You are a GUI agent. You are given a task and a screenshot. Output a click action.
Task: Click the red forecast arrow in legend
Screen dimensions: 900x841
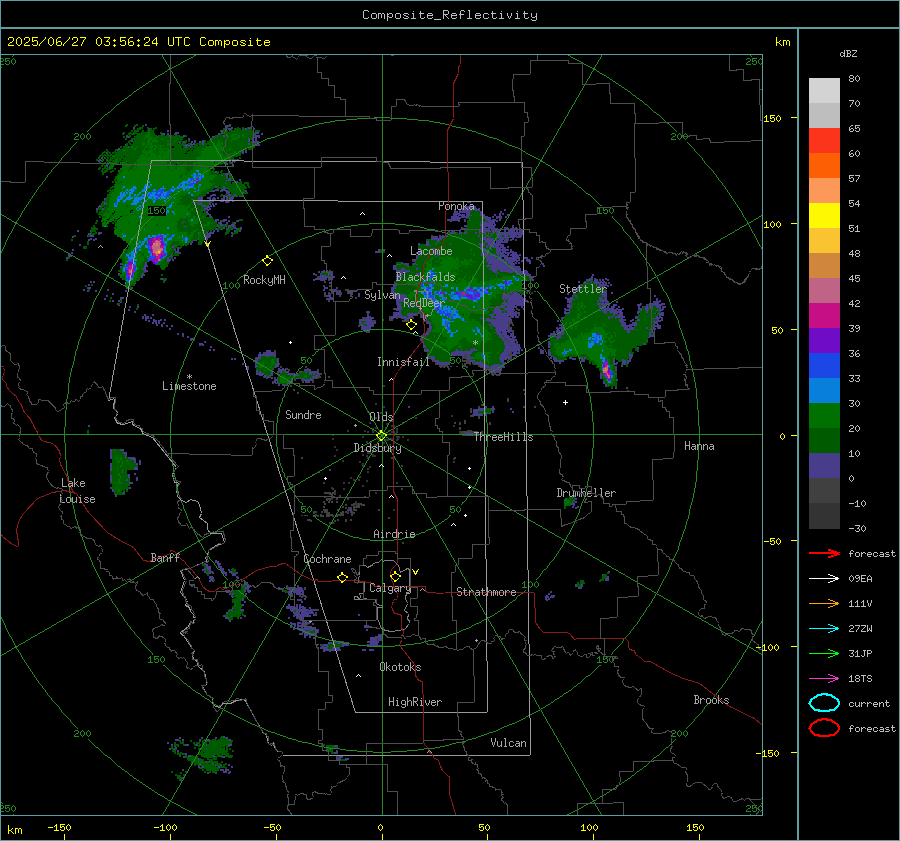824,553
